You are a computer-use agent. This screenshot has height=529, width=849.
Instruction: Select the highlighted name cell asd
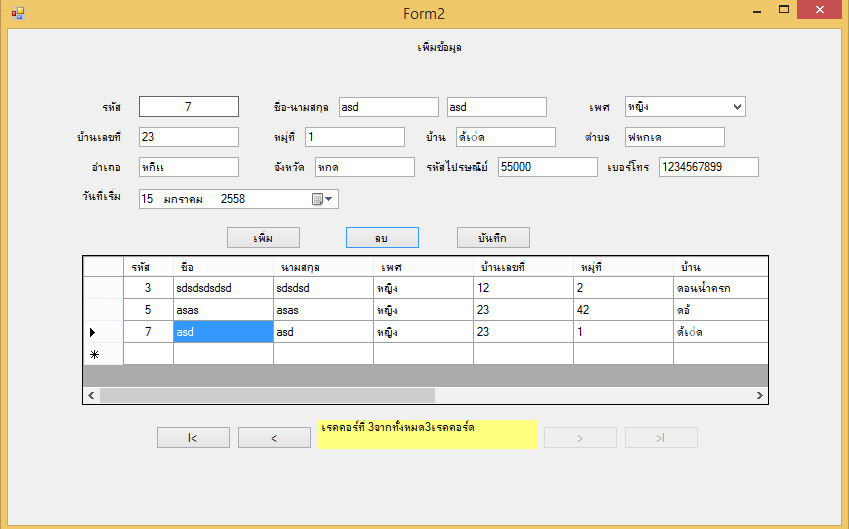223,332
